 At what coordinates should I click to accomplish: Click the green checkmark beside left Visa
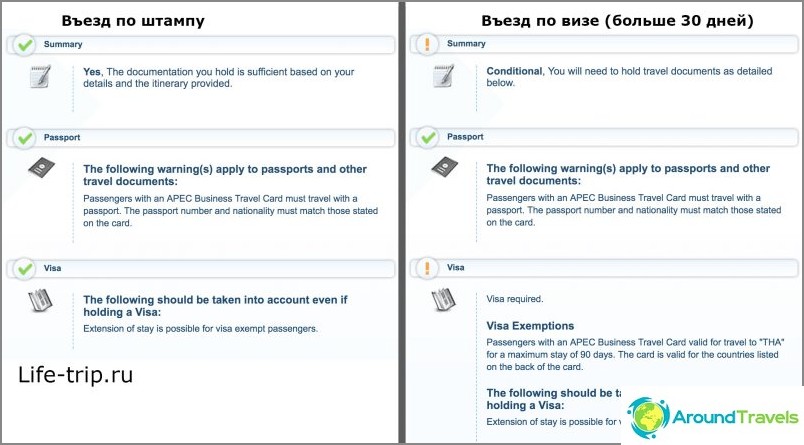pos(25,269)
